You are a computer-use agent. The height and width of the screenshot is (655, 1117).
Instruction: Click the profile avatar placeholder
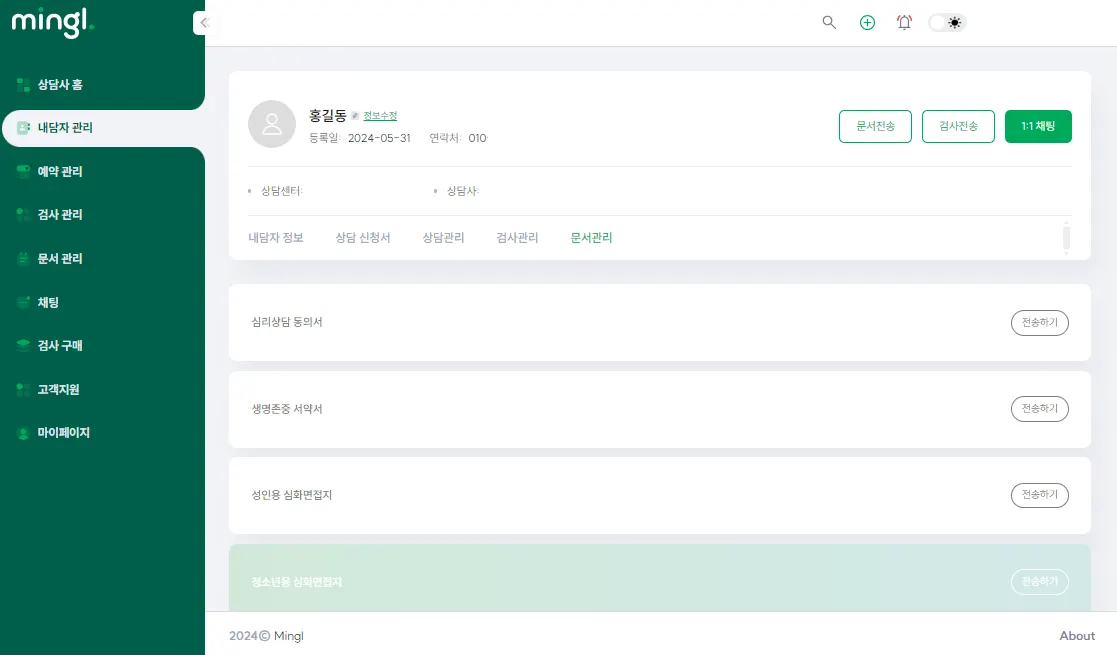point(271,124)
